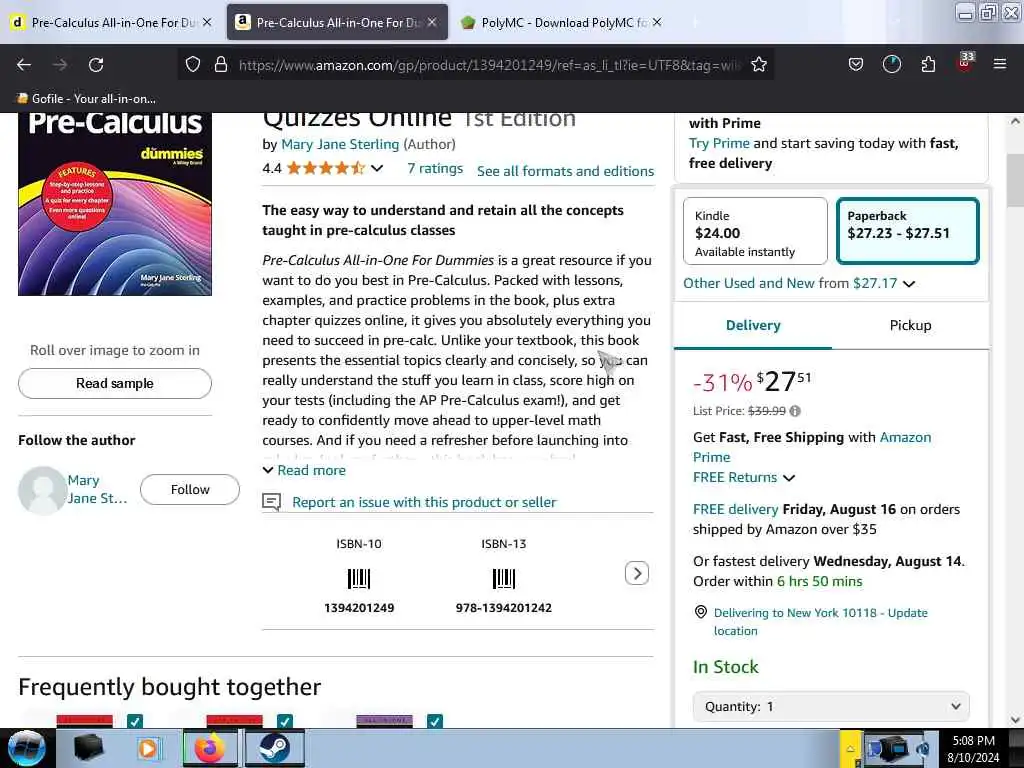Open the Read sample button
Screen dimensions: 1024x768
(115, 383)
